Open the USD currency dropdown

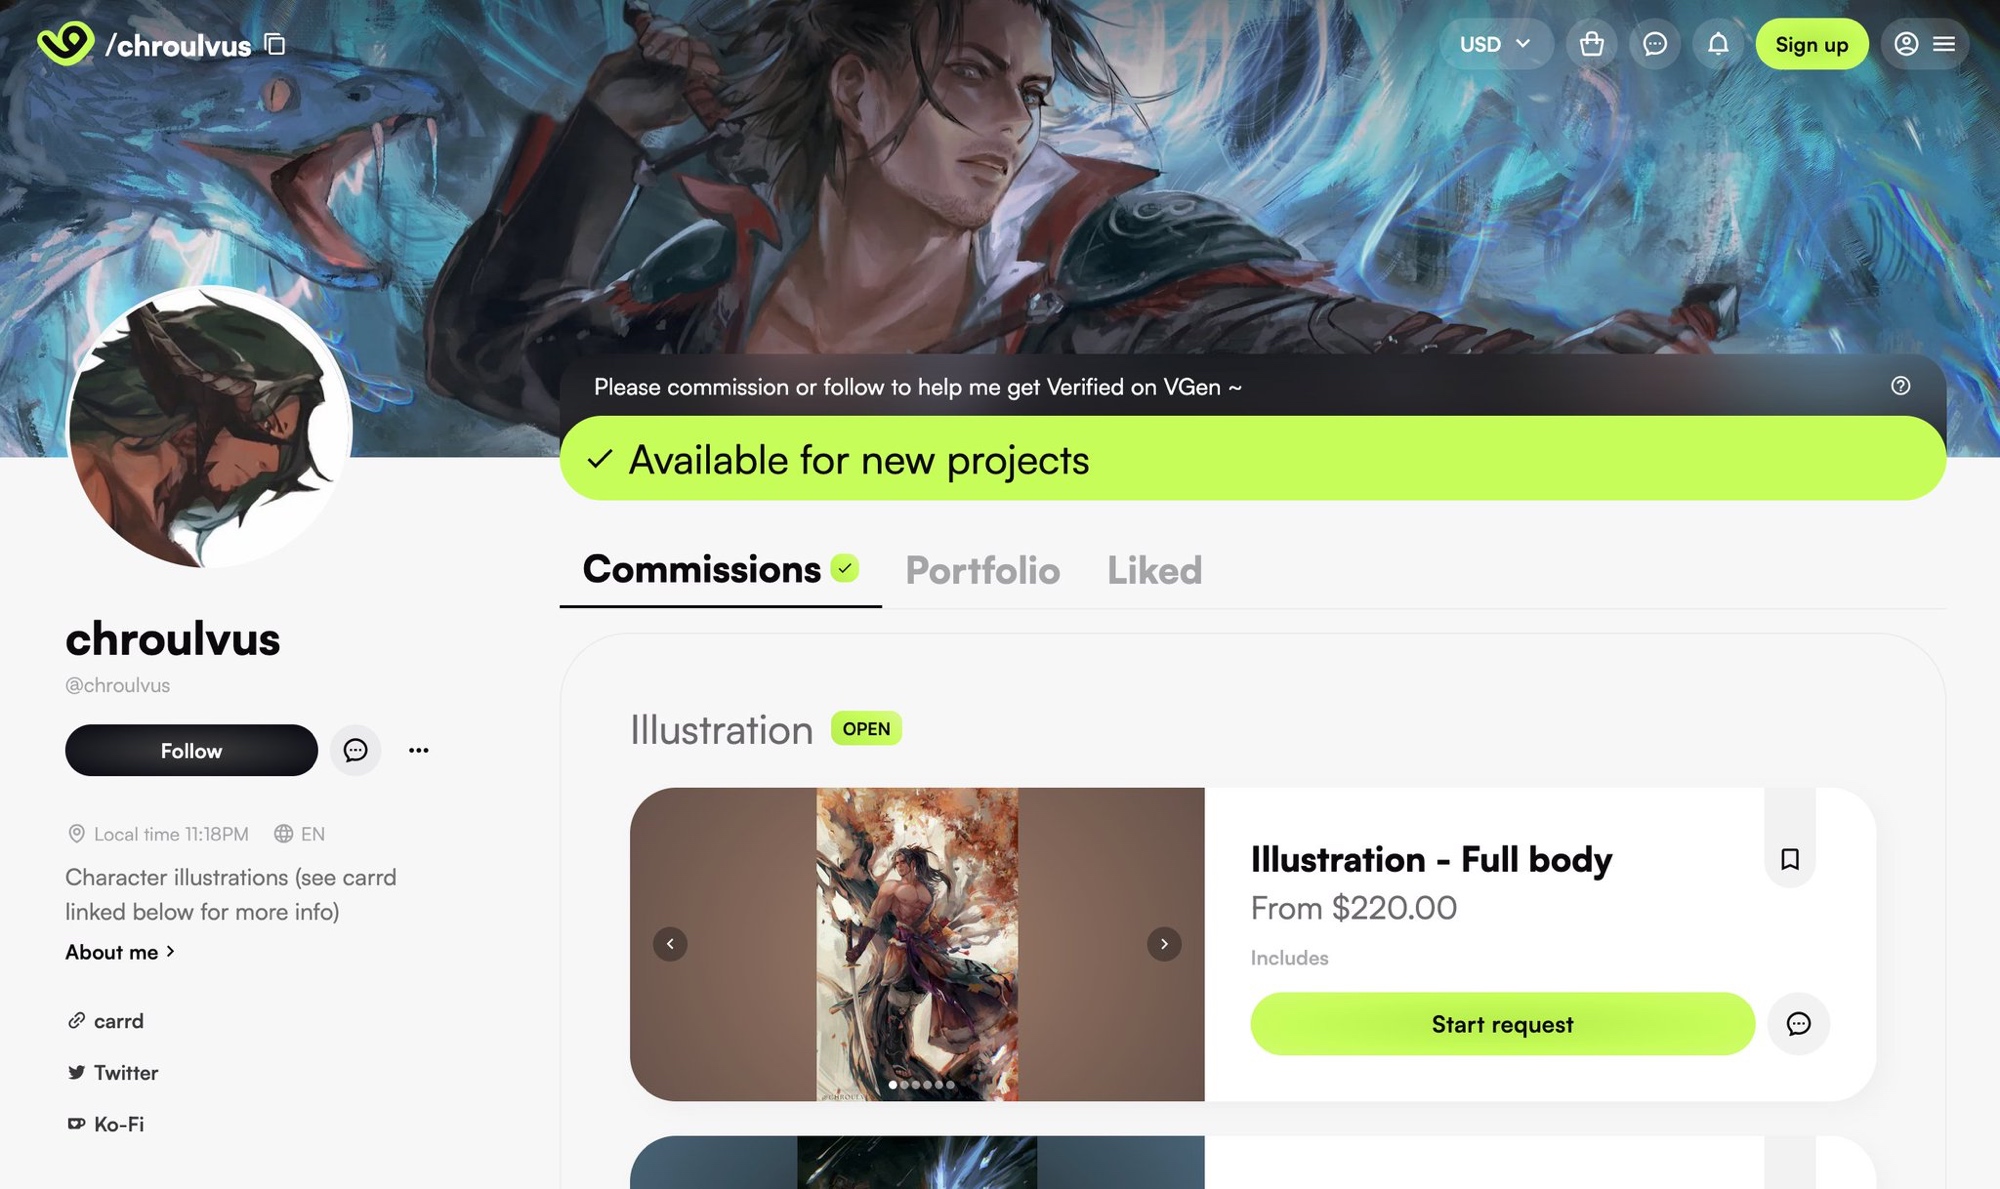pos(1495,44)
